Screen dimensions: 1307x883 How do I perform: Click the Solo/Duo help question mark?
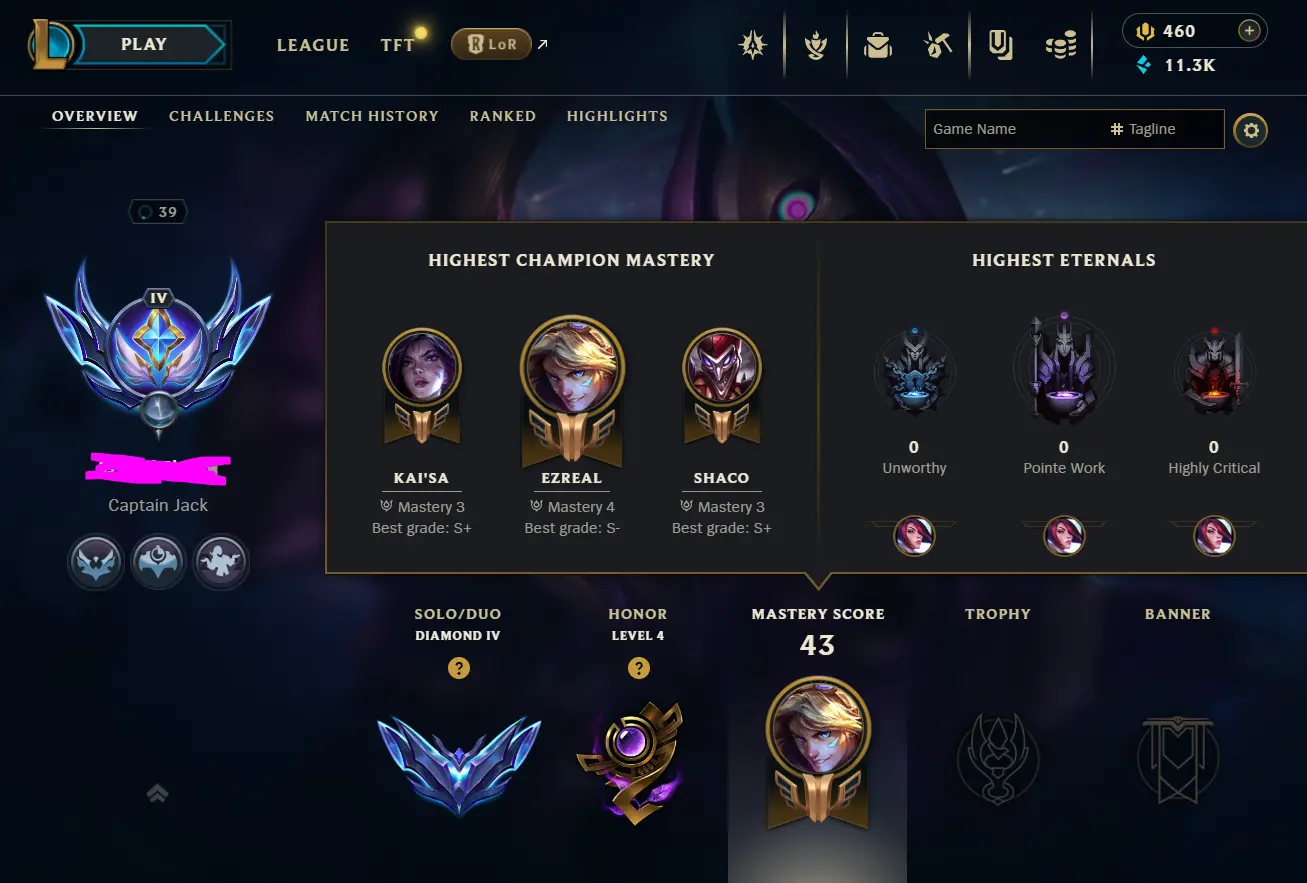coord(459,668)
